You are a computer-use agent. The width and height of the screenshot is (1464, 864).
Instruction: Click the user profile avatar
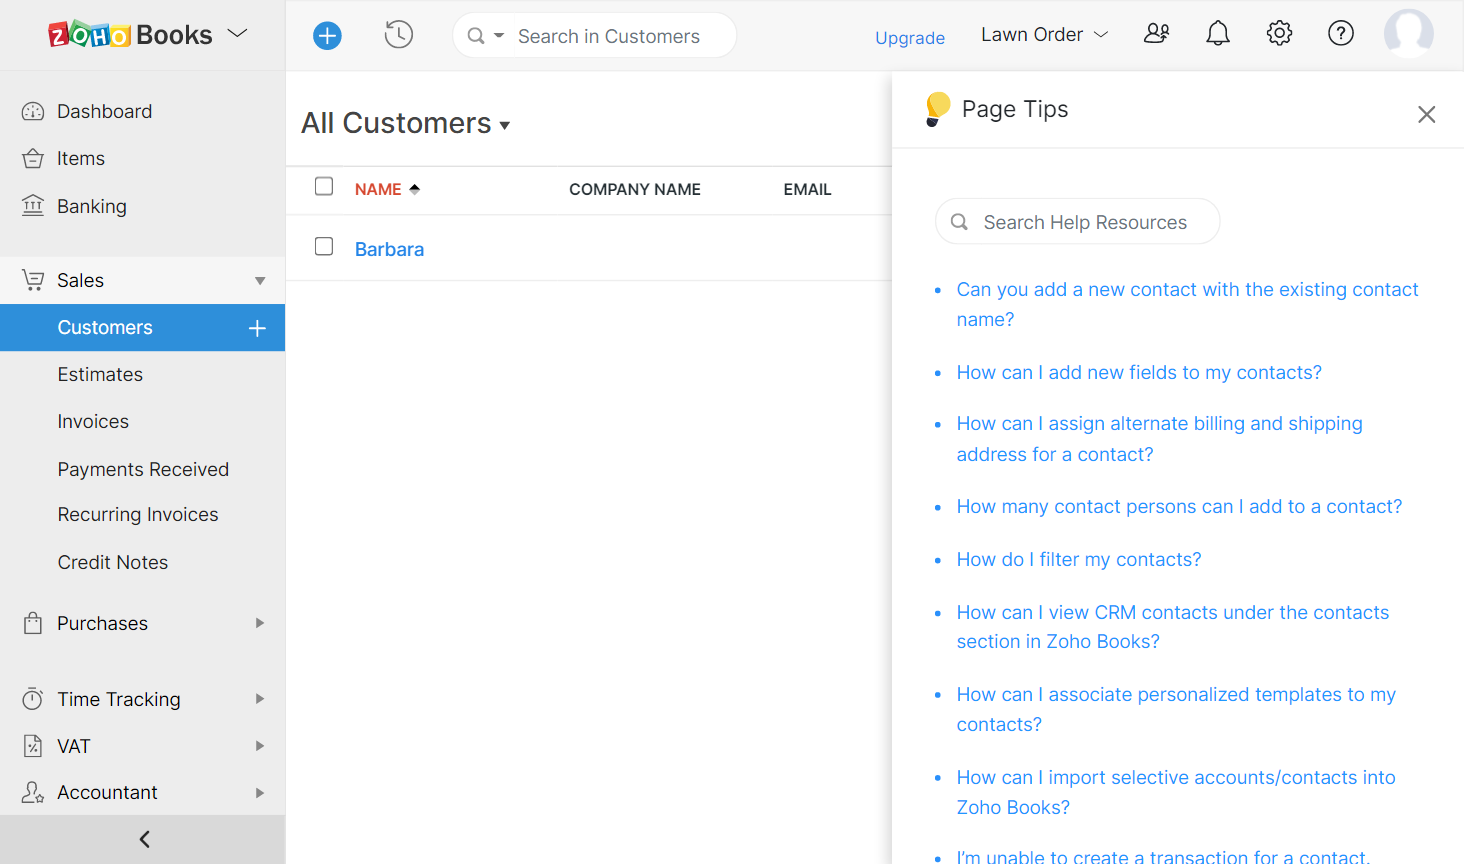click(x=1408, y=34)
